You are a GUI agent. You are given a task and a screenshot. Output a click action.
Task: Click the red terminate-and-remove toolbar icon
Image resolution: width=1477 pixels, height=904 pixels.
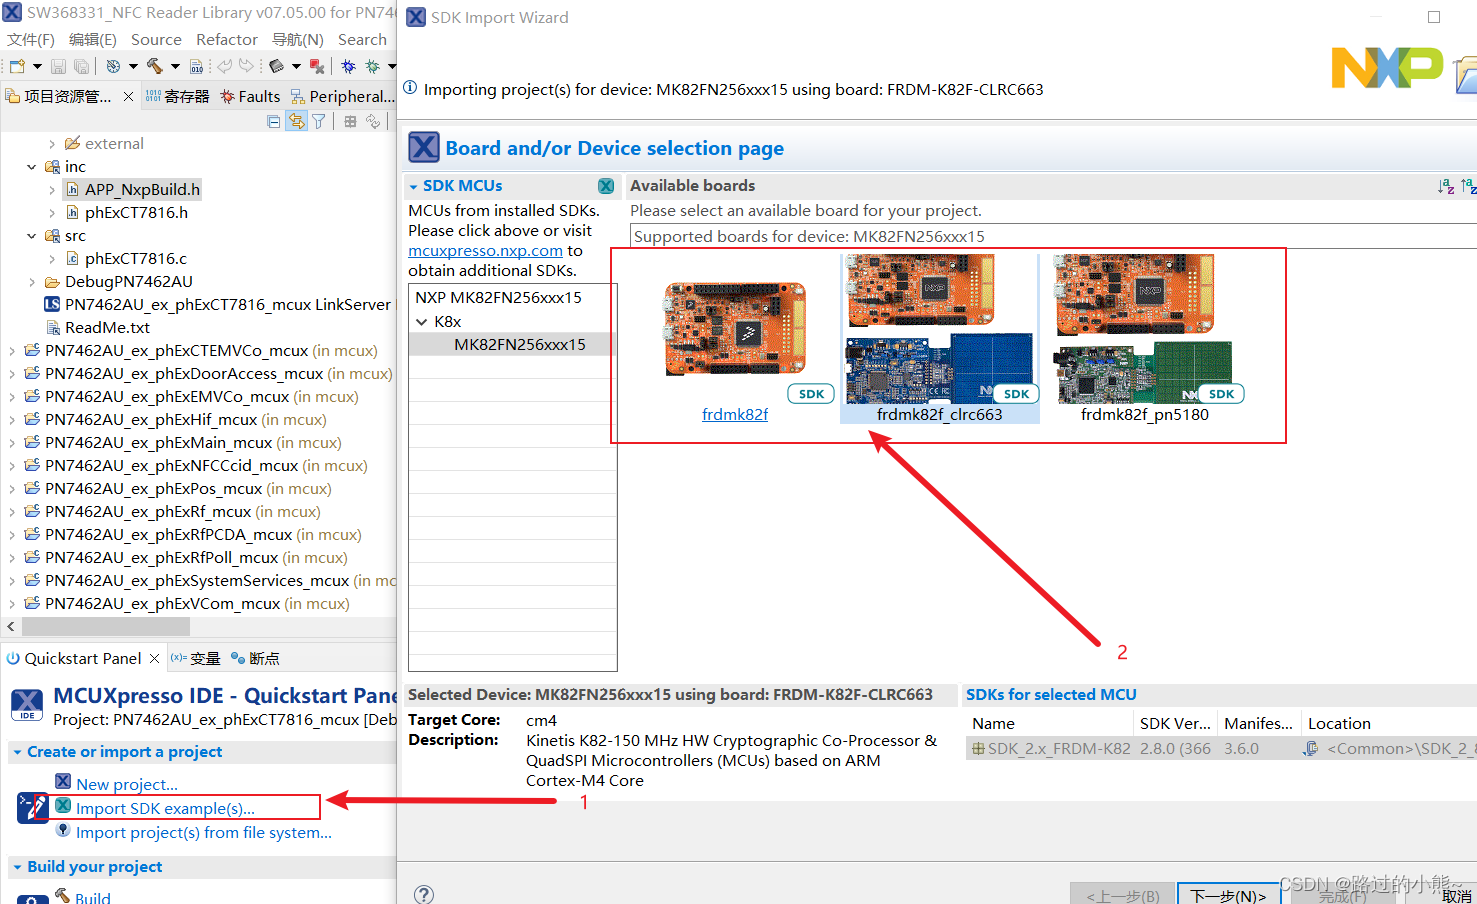pos(317,66)
